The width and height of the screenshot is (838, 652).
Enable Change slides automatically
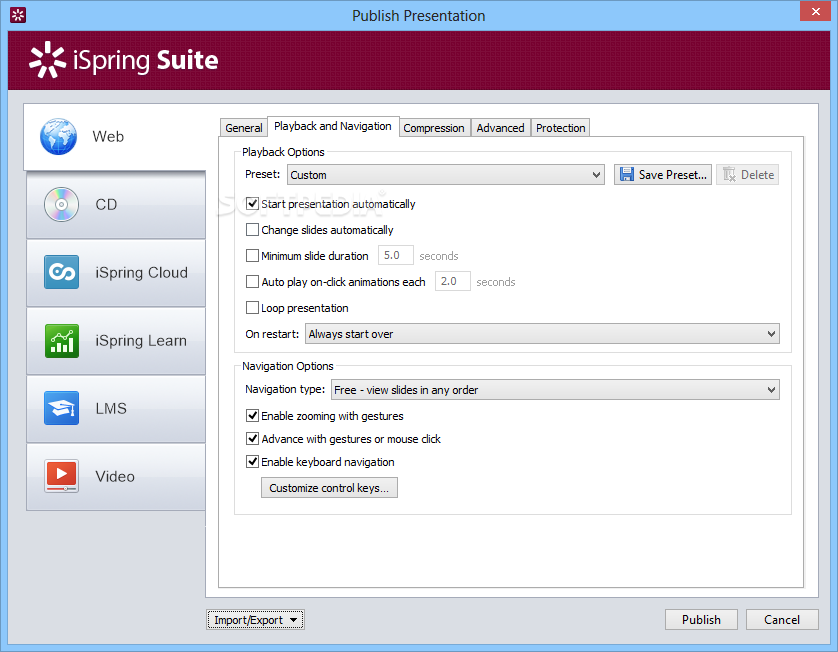[x=252, y=230]
